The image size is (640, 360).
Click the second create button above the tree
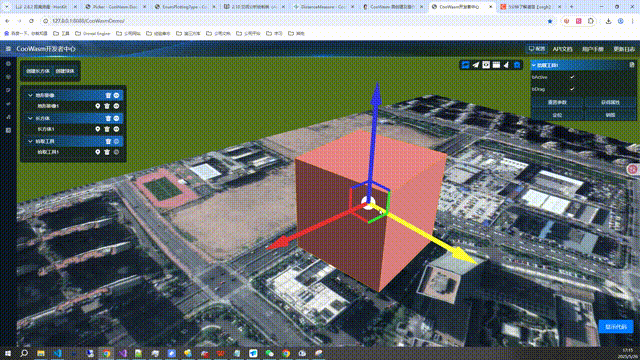[65, 71]
